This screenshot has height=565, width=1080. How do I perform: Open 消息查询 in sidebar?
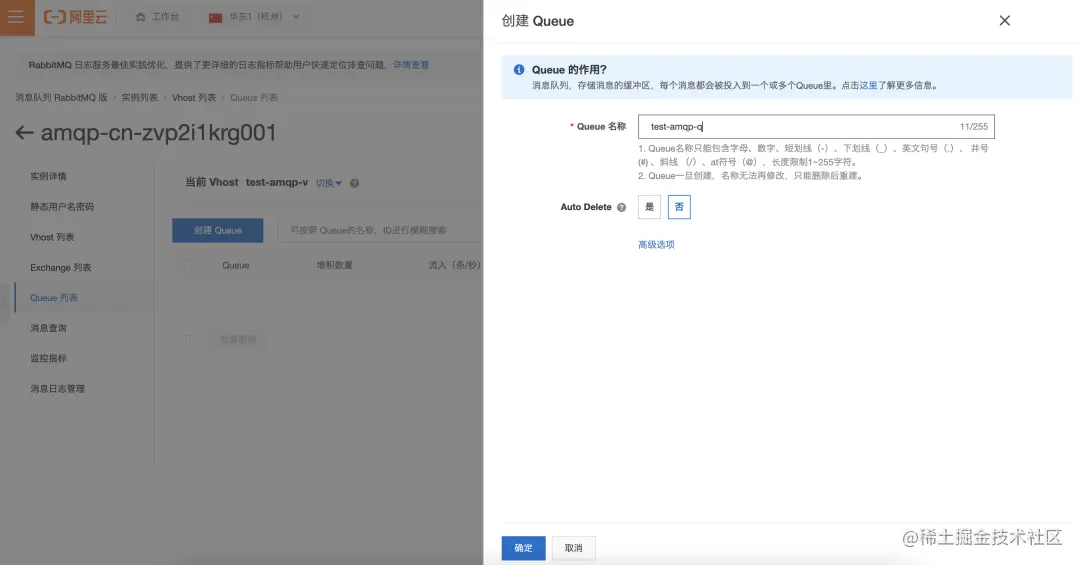[x=48, y=328]
